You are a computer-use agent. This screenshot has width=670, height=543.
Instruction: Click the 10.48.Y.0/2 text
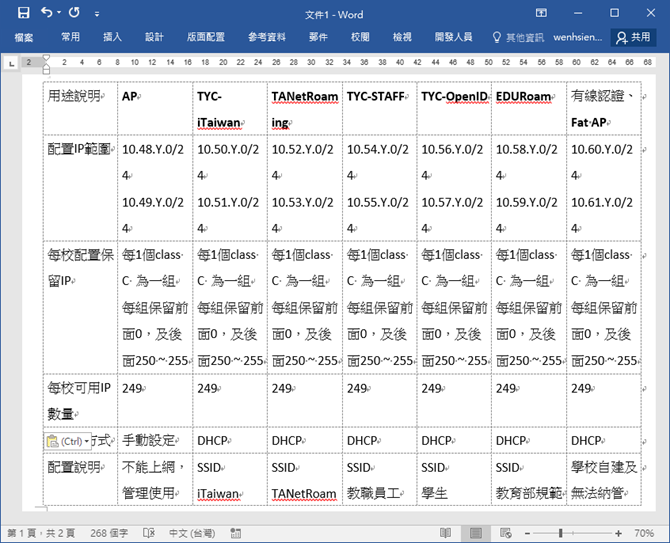(153, 150)
